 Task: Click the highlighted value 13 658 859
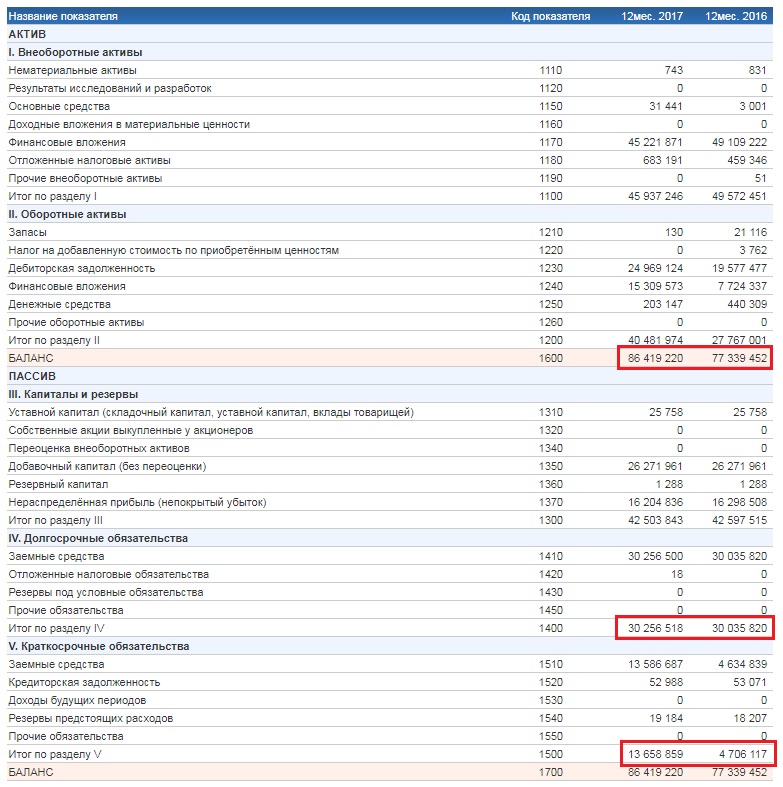click(655, 754)
